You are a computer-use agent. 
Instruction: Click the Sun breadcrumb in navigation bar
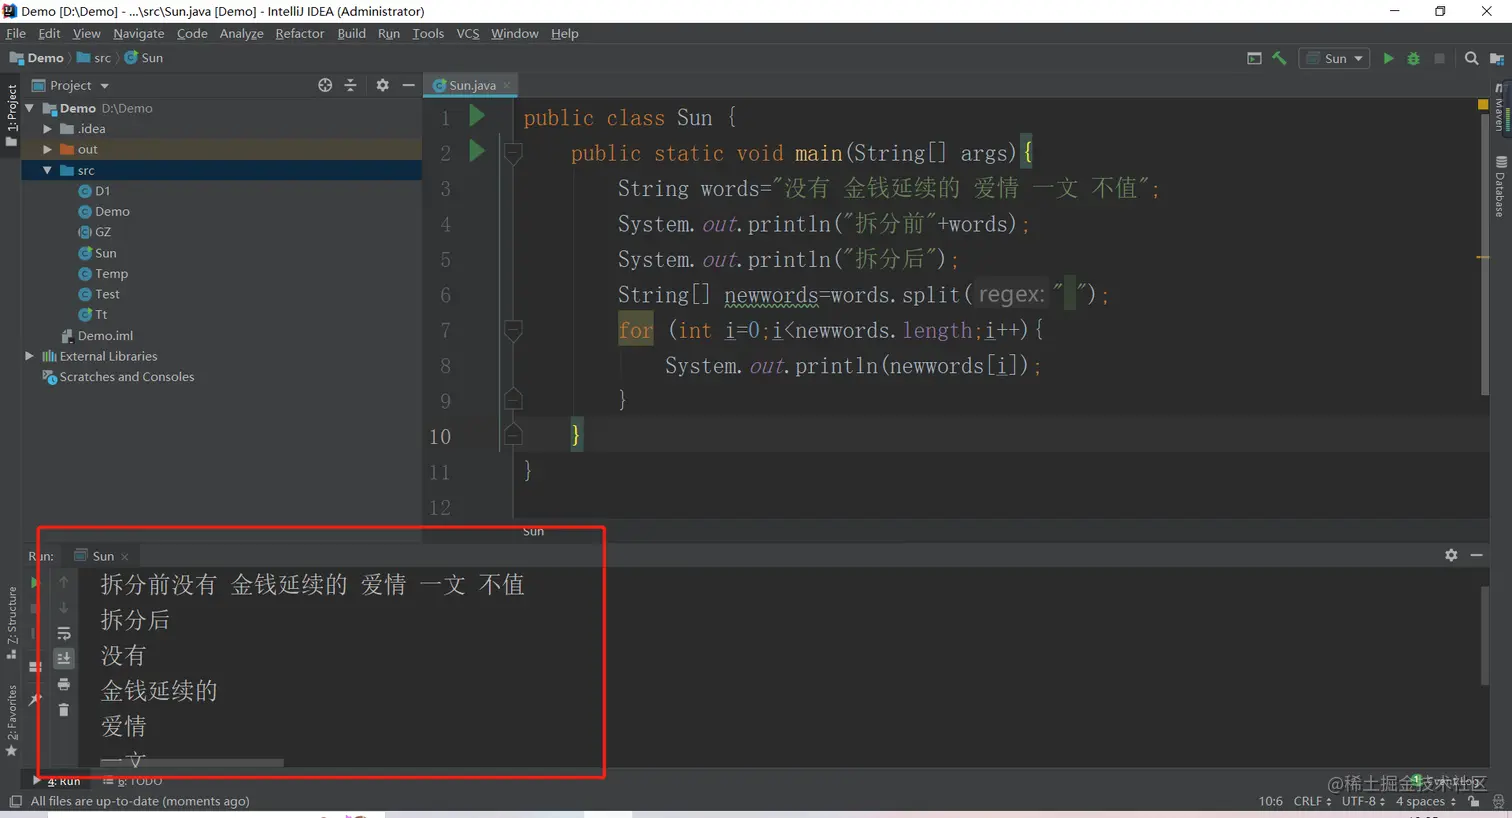(144, 59)
